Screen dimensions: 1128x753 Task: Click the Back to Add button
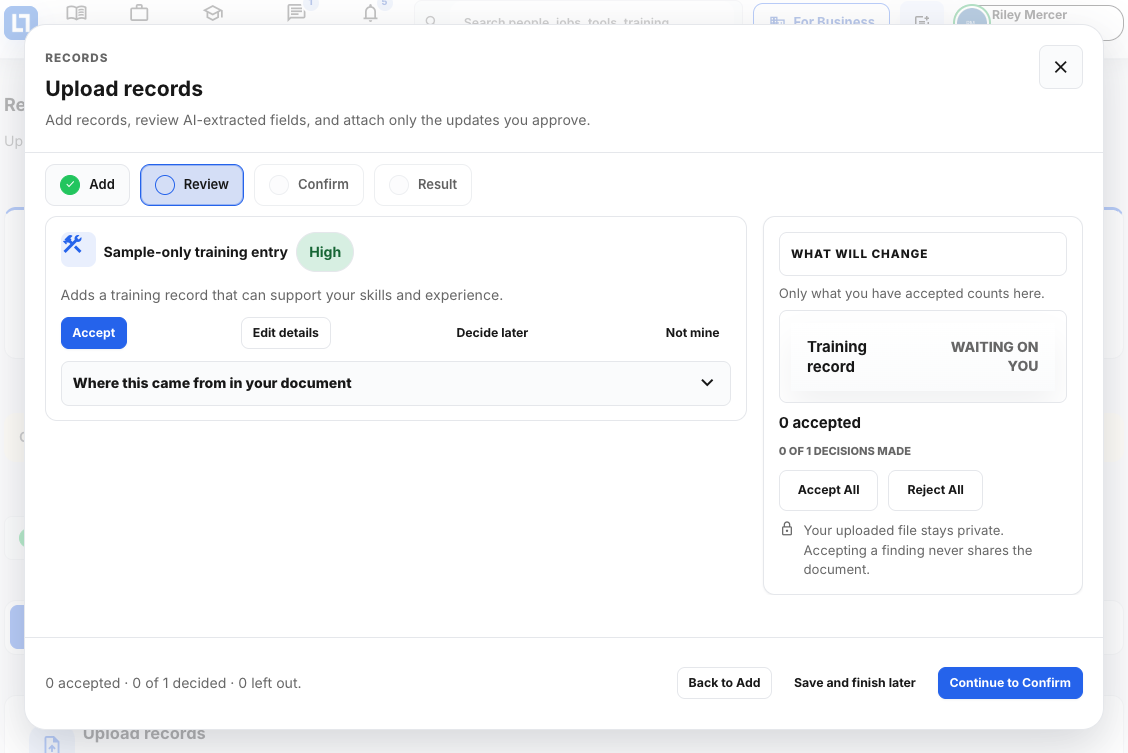pyautogui.click(x=724, y=683)
